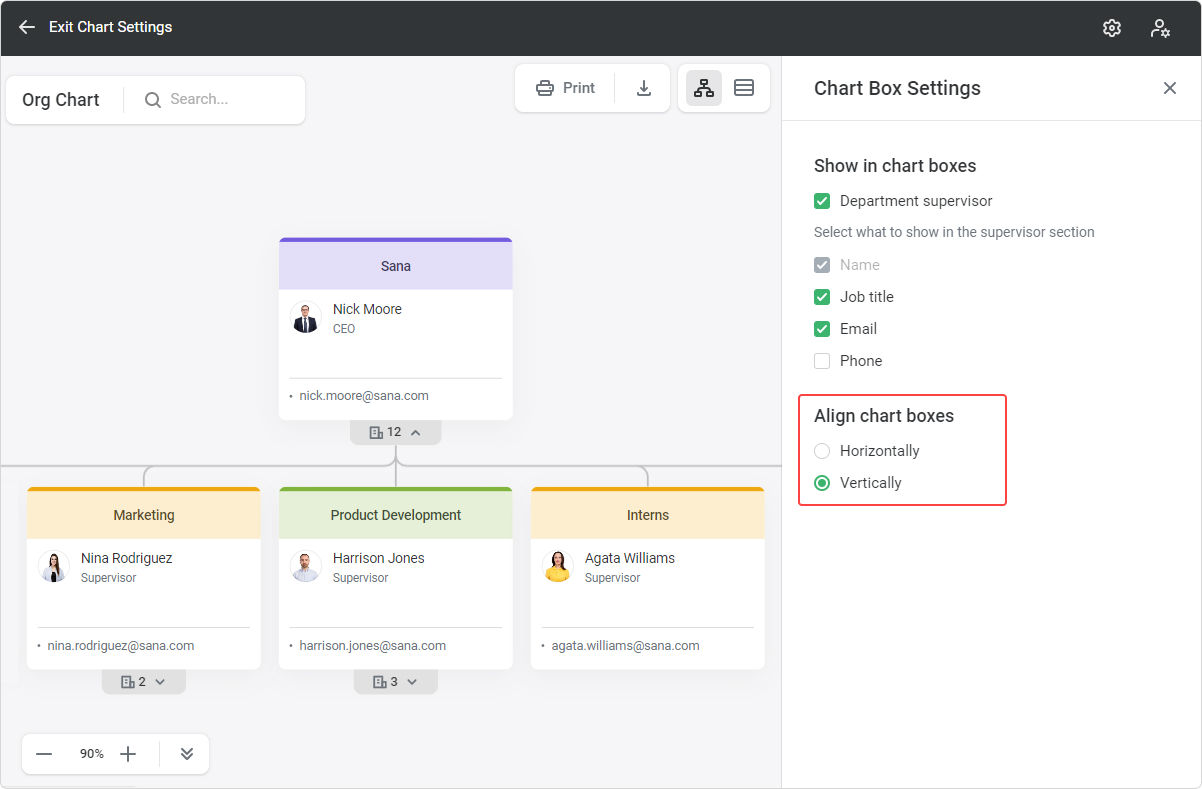Enable the Phone checkbox
This screenshot has width=1202, height=789.
coord(822,361)
